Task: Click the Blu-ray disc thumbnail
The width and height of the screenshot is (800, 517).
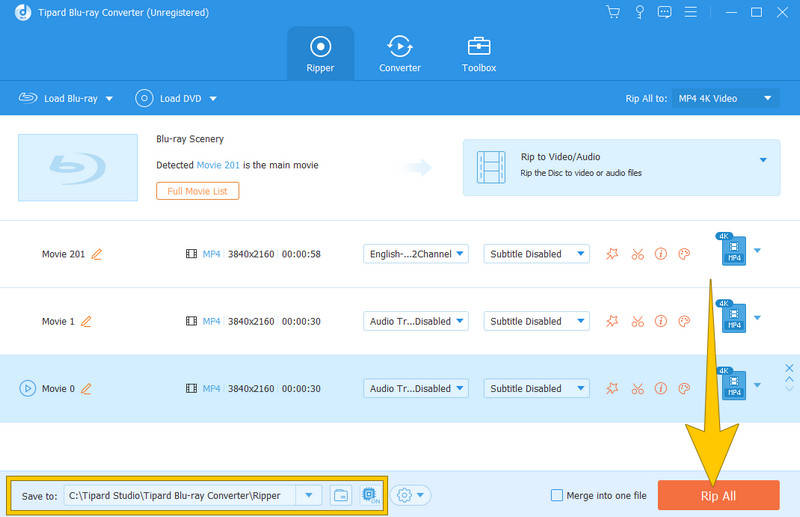Action: tap(78, 167)
